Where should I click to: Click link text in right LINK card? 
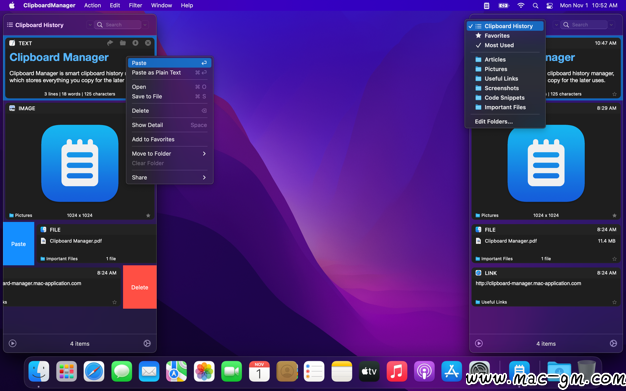(528, 283)
